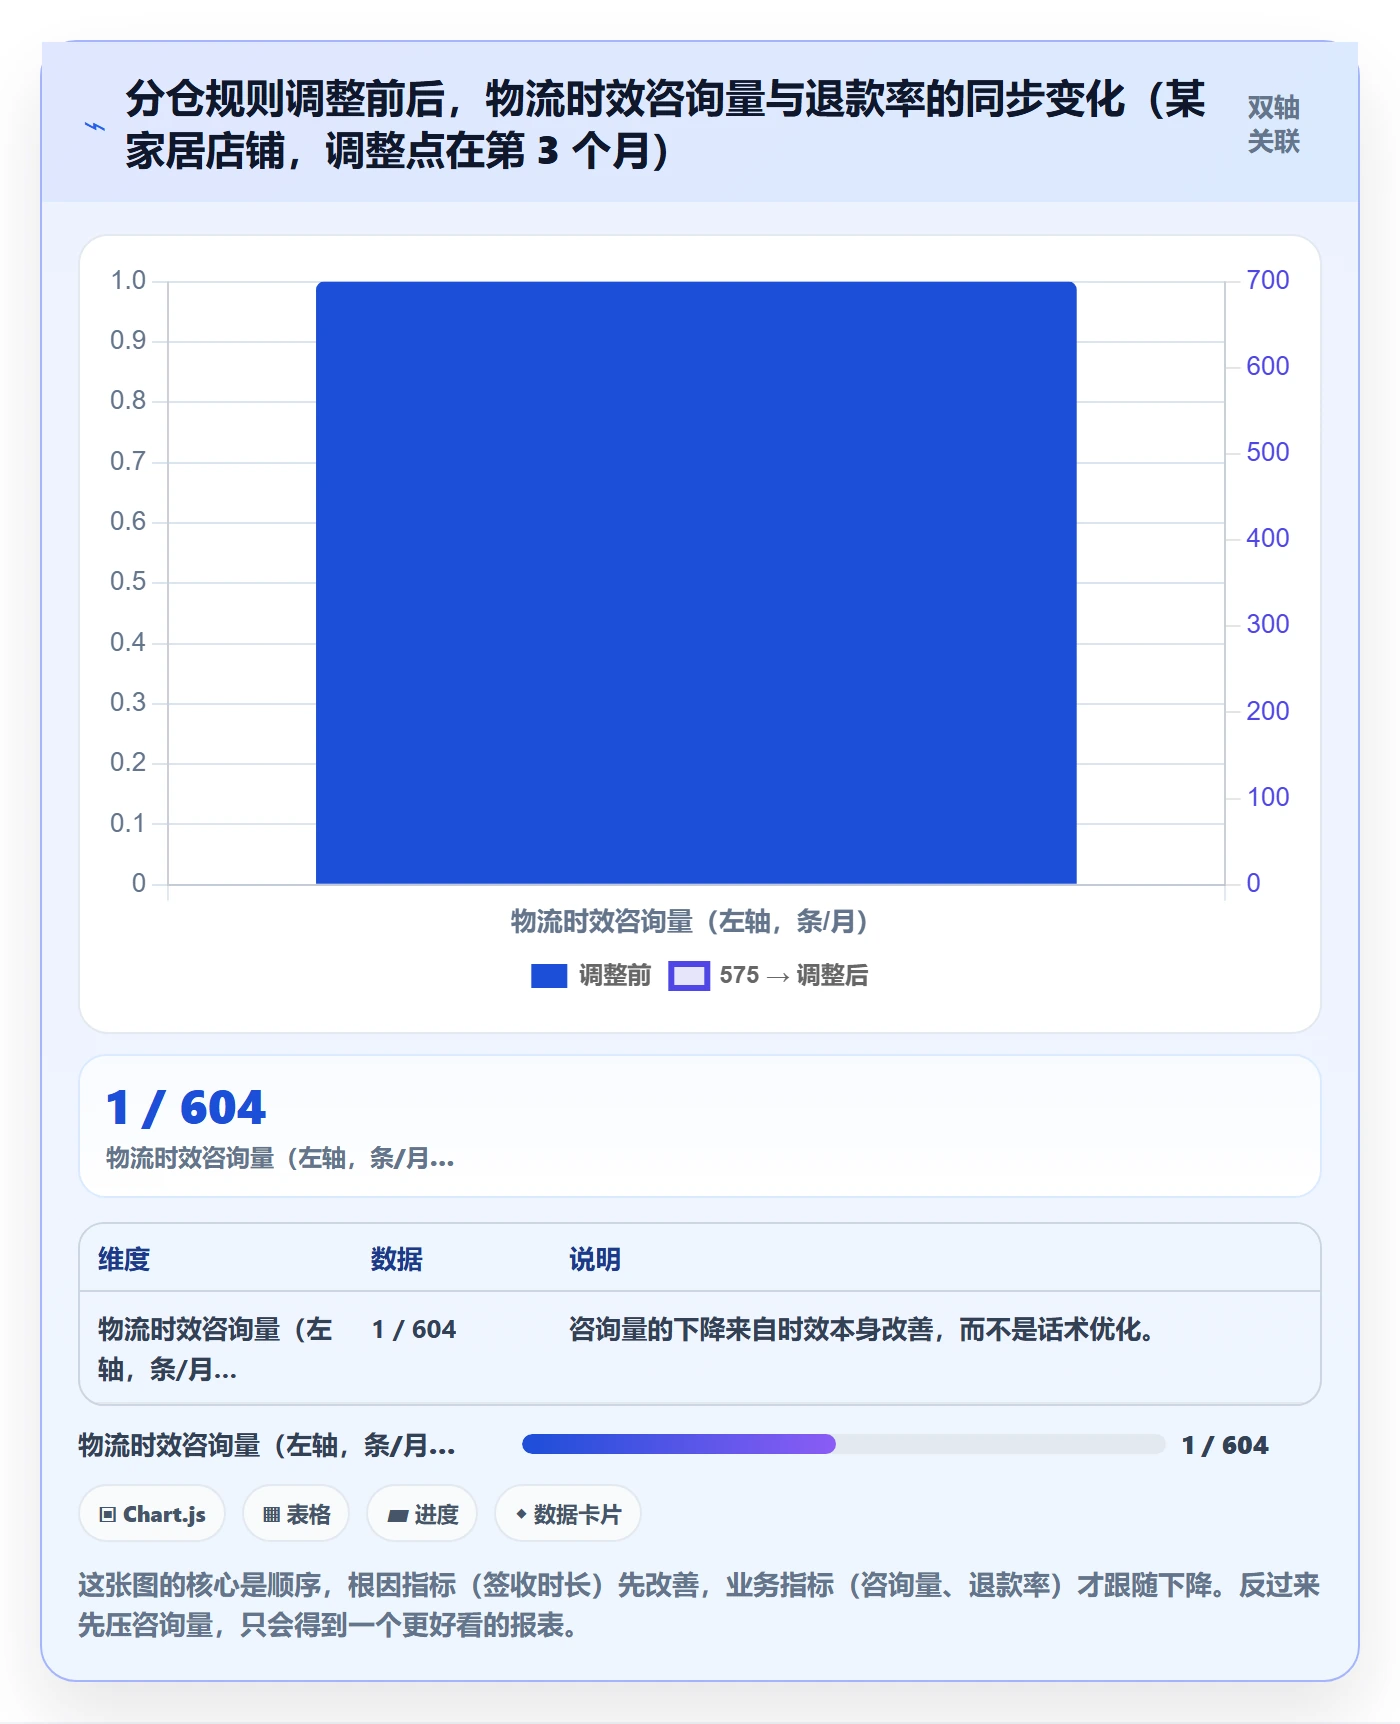Select the 表格 tag chip
The width and height of the screenshot is (1400, 1724).
coord(296,1514)
